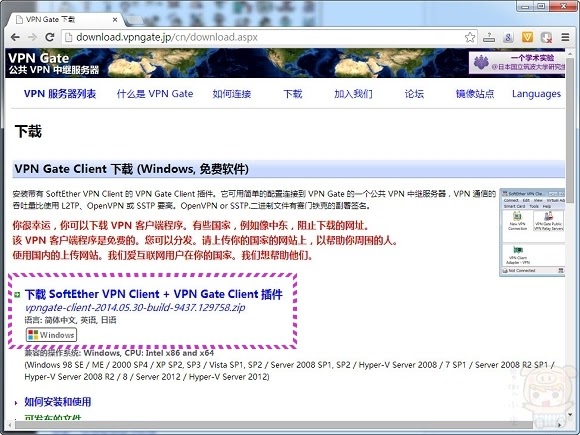Download SoftEther VPN Client + VPN Gate Client 插件
Image resolution: width=580 pixels, height=435 pixels.
coord(154,294)
